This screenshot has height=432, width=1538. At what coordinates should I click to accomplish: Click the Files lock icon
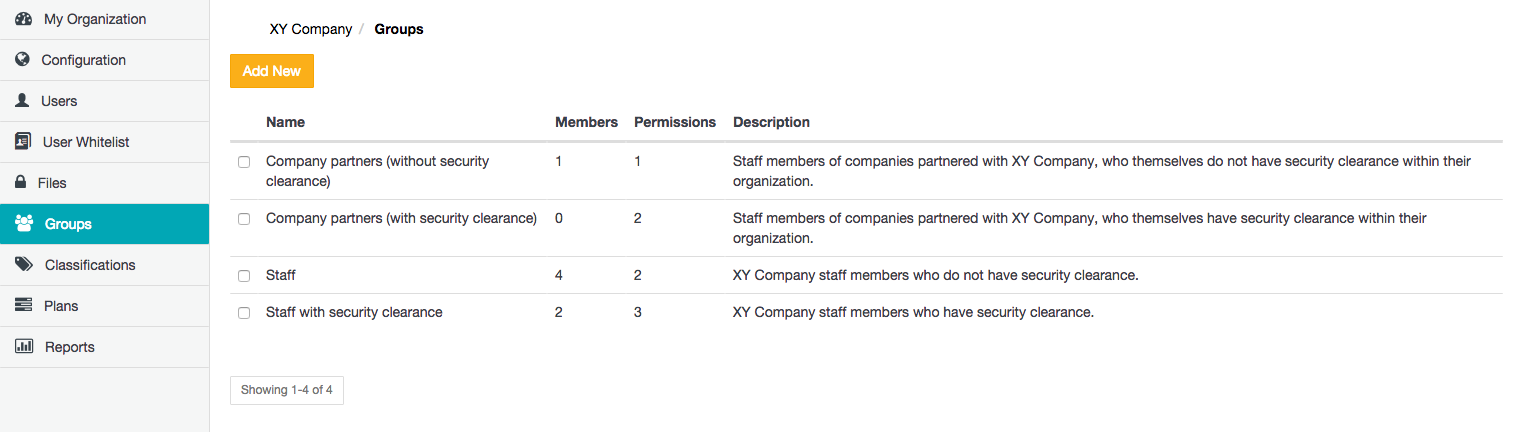coord(20,183)
